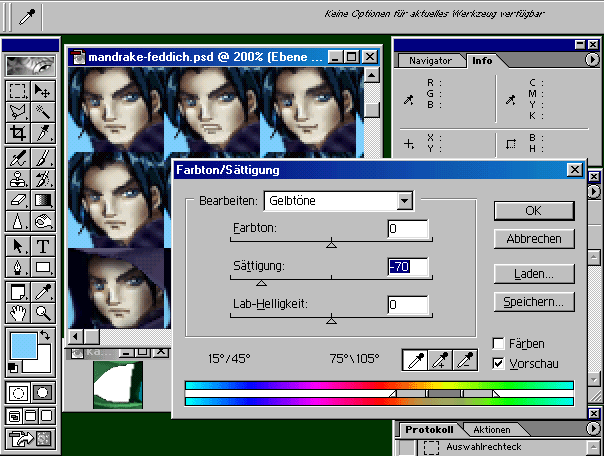Pick the subtract-from-sample eyedropper
Viewport: 604px width, 456px height.
pyautogui.click(x=465, y=360)
